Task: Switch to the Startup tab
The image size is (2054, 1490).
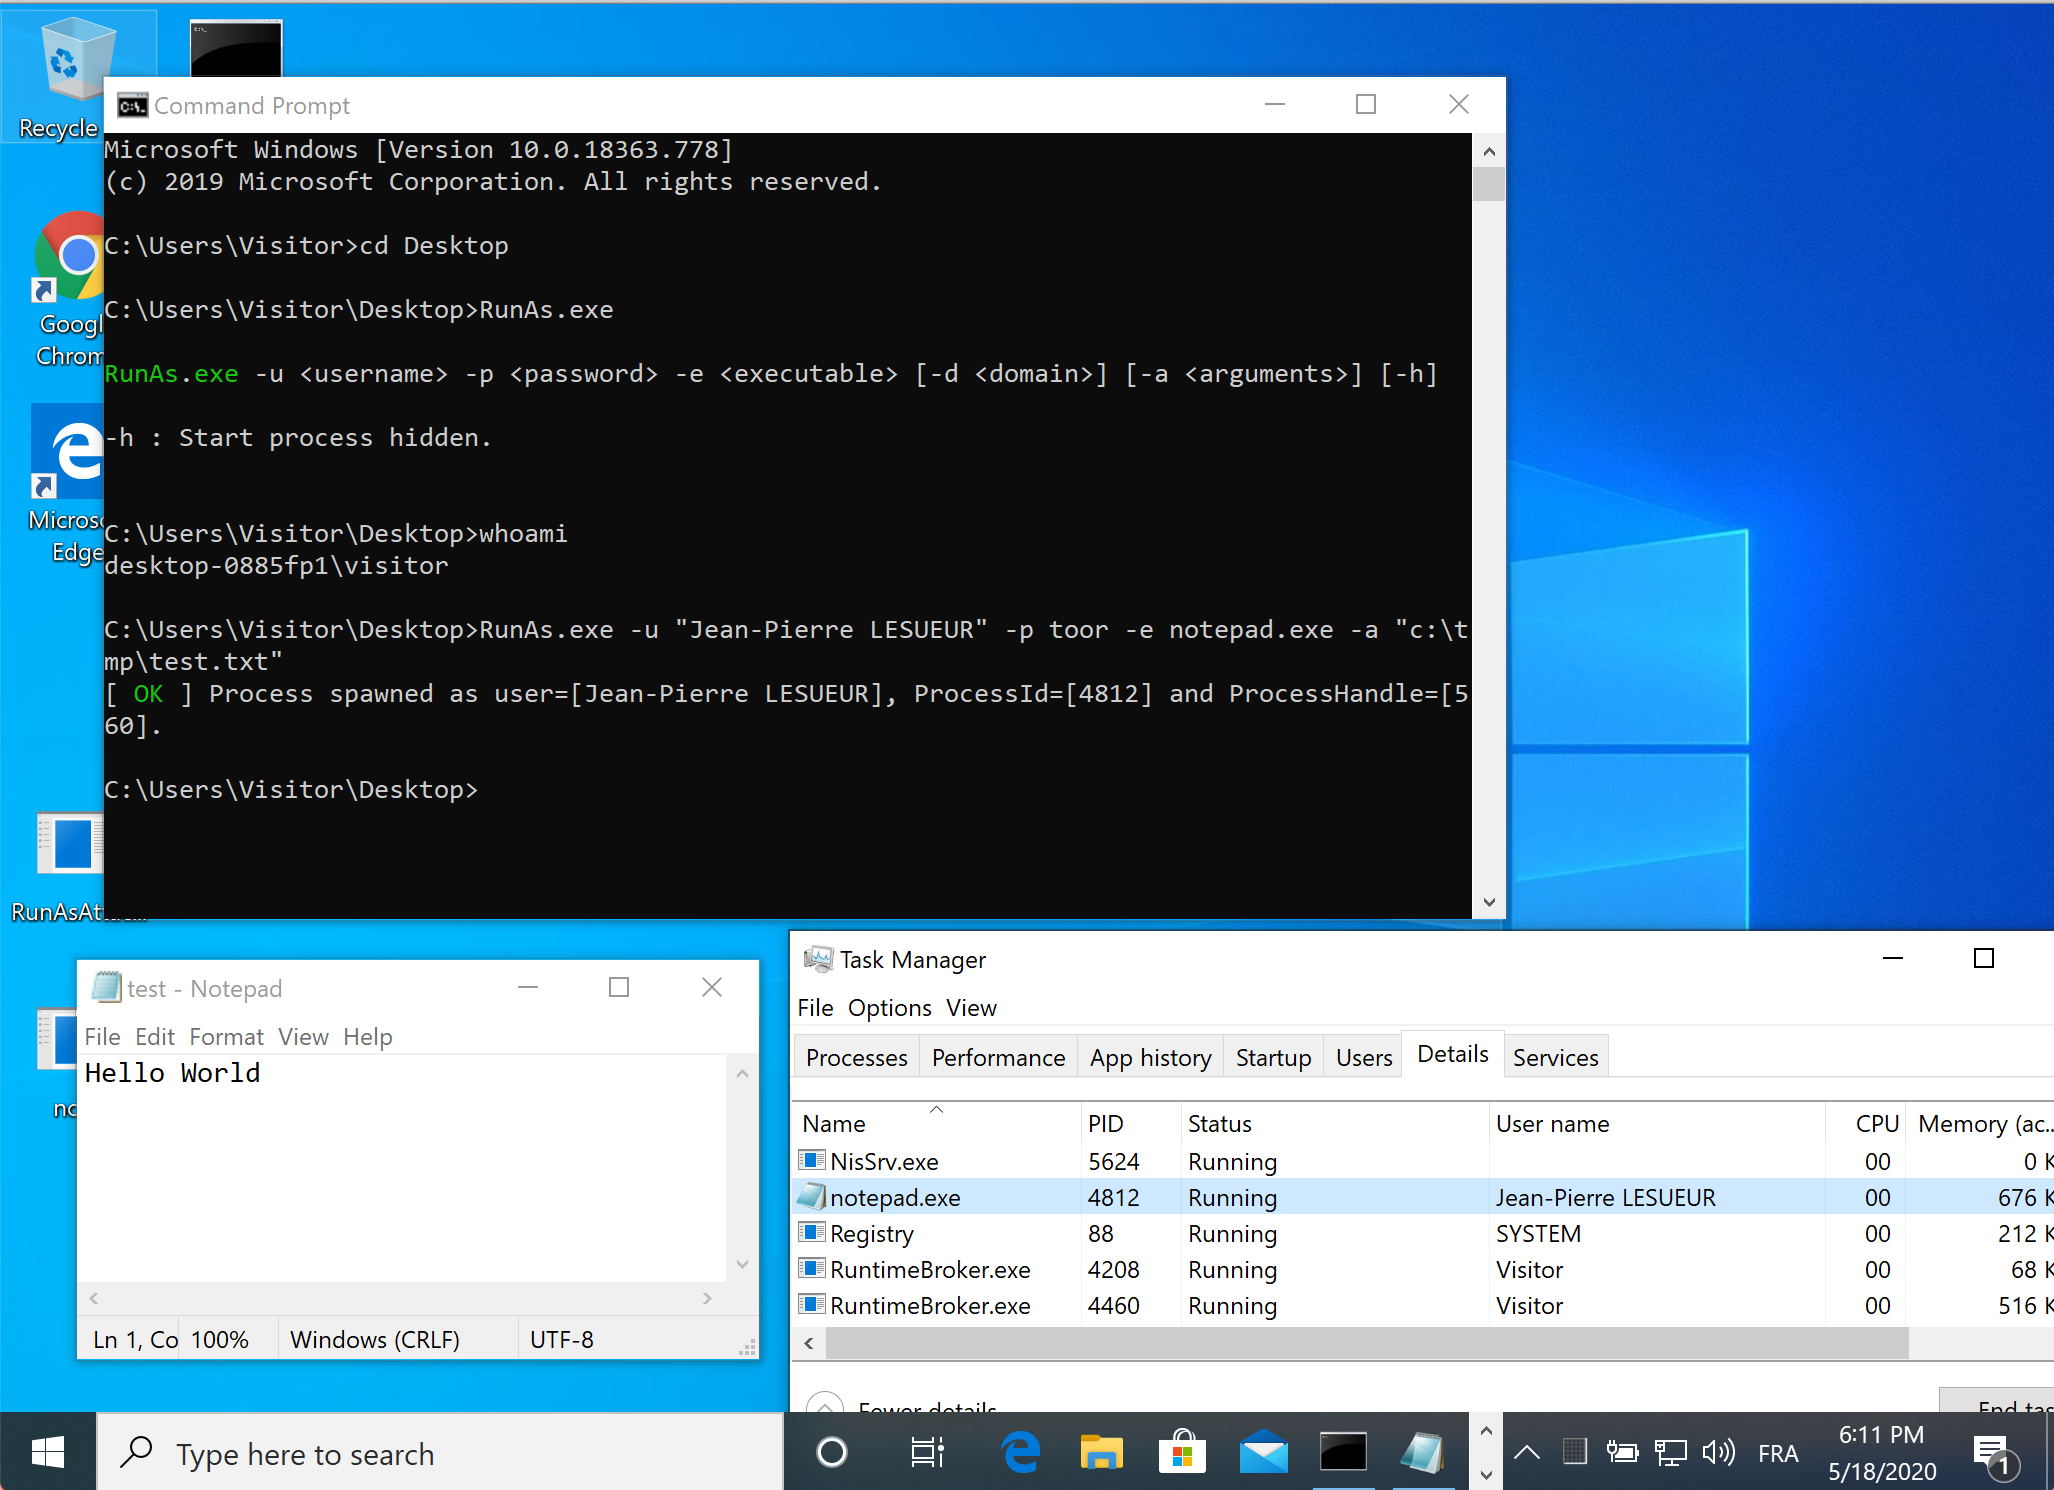Action: (x=1273, y=1057)
